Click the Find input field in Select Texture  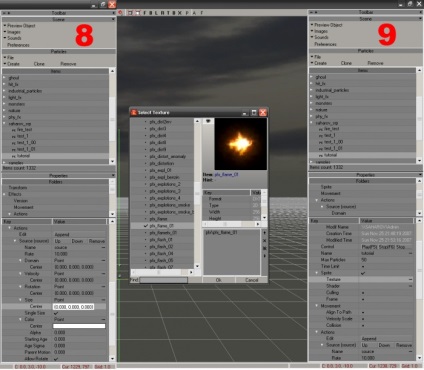(163, 280)
